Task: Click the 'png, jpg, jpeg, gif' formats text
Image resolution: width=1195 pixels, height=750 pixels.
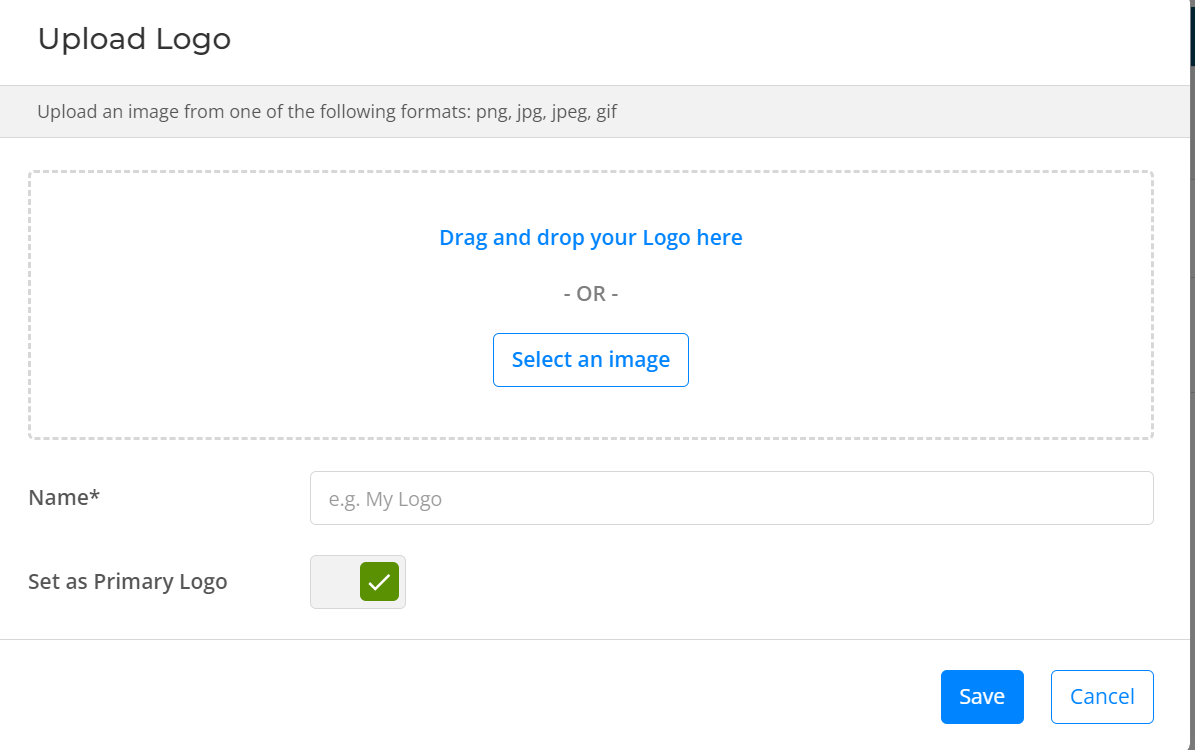Action: [546, 112]
